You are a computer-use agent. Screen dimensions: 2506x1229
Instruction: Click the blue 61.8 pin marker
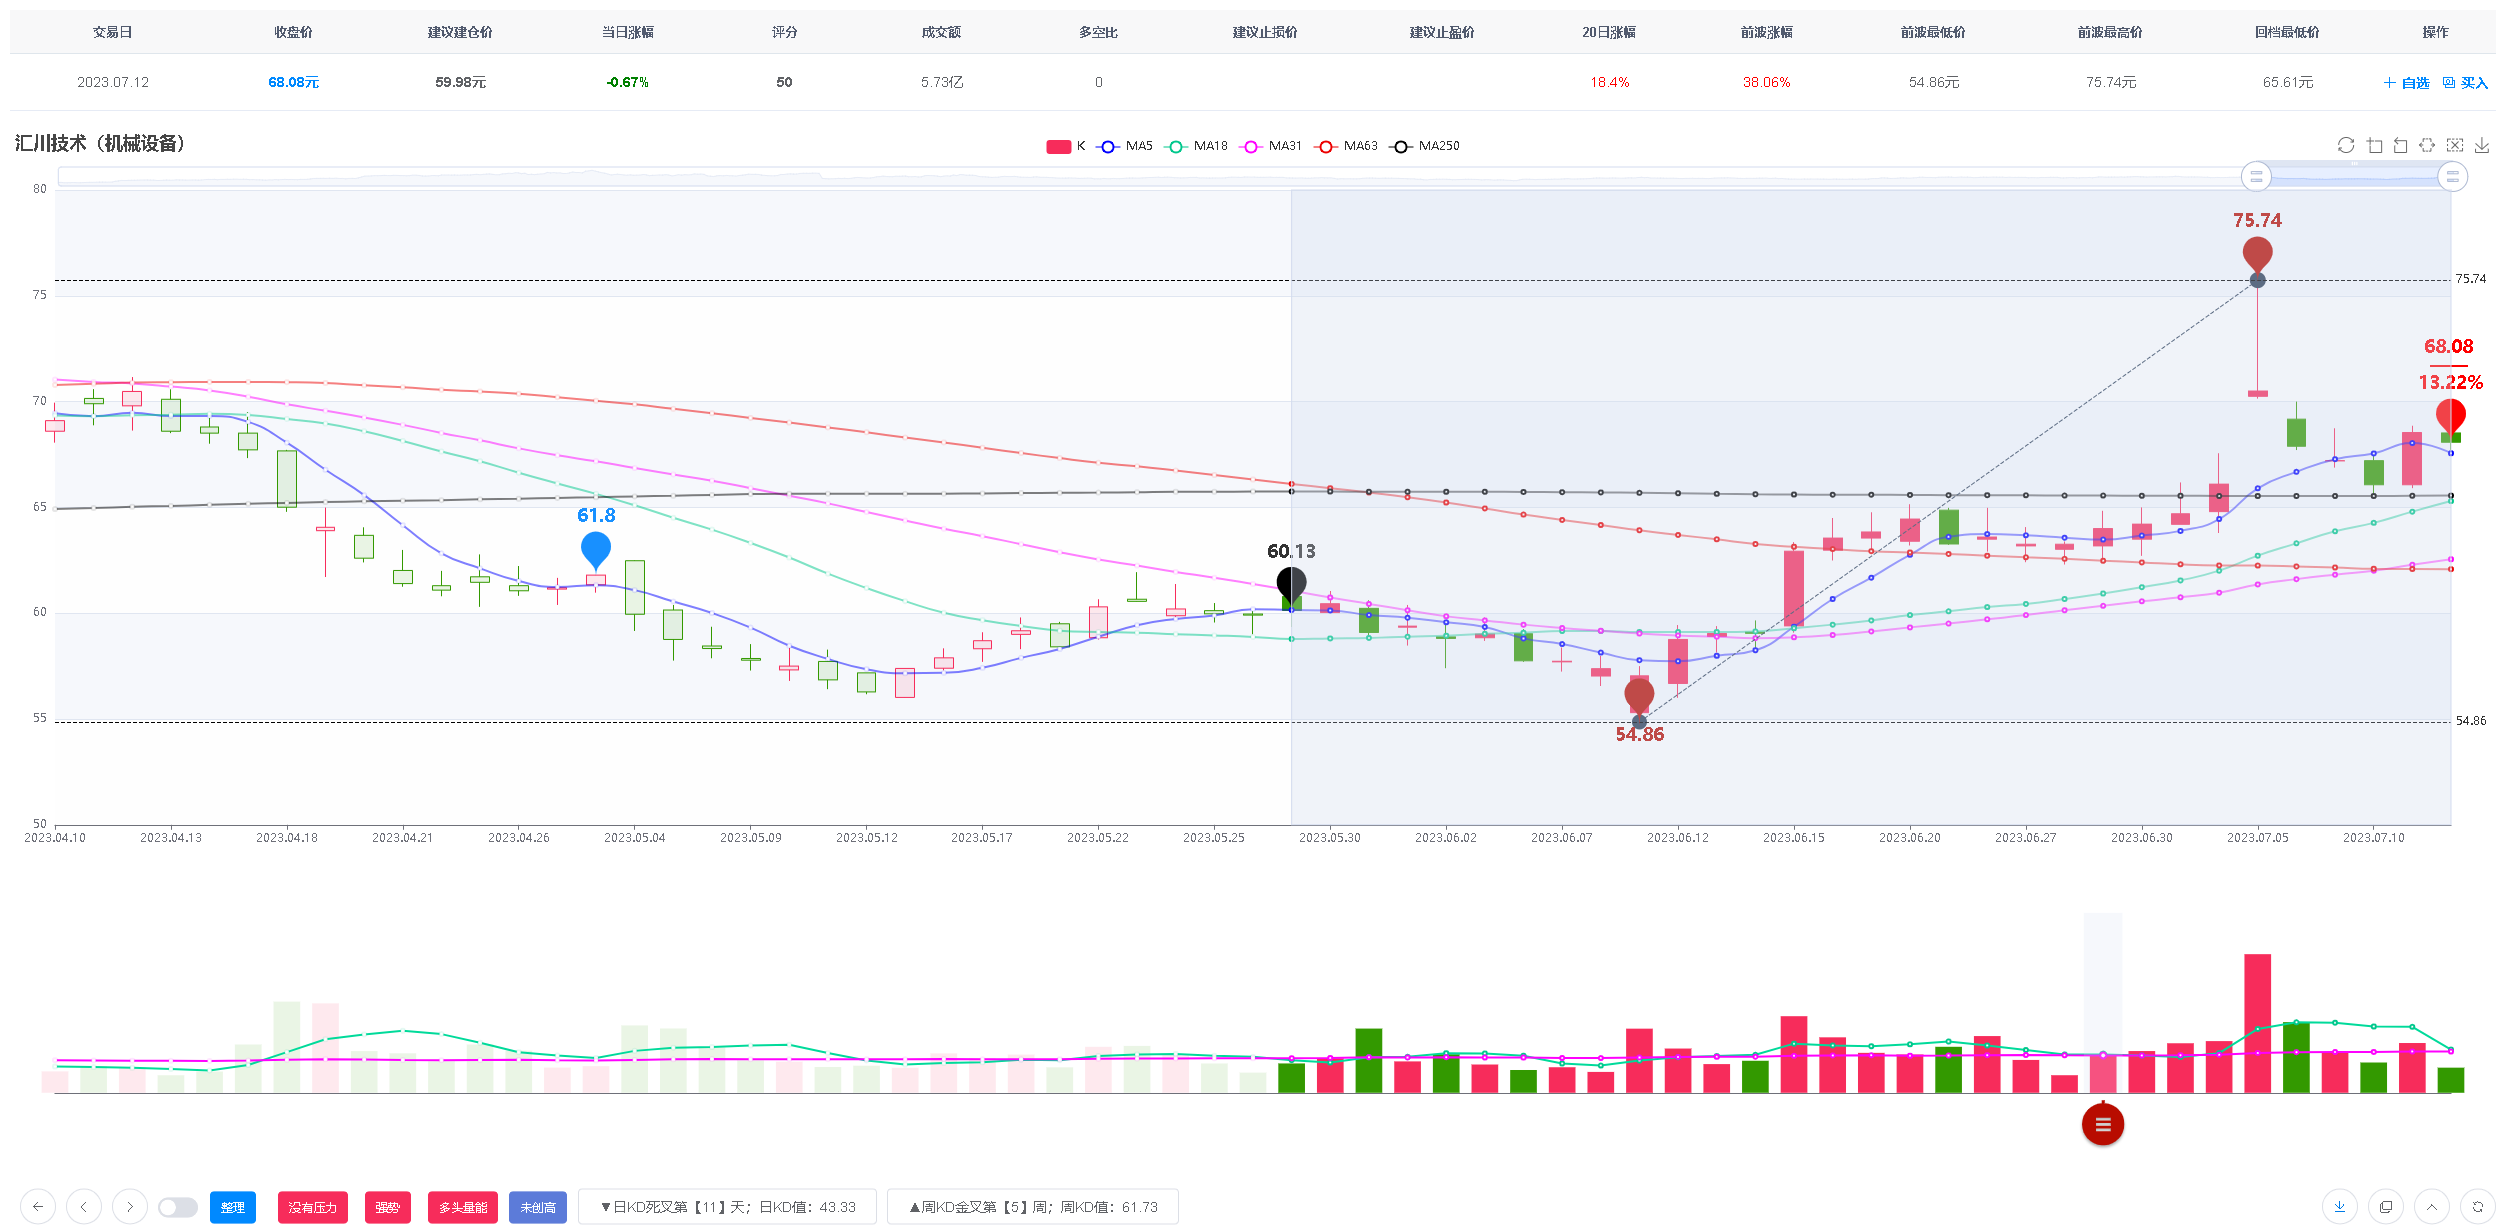coord(596,550)
